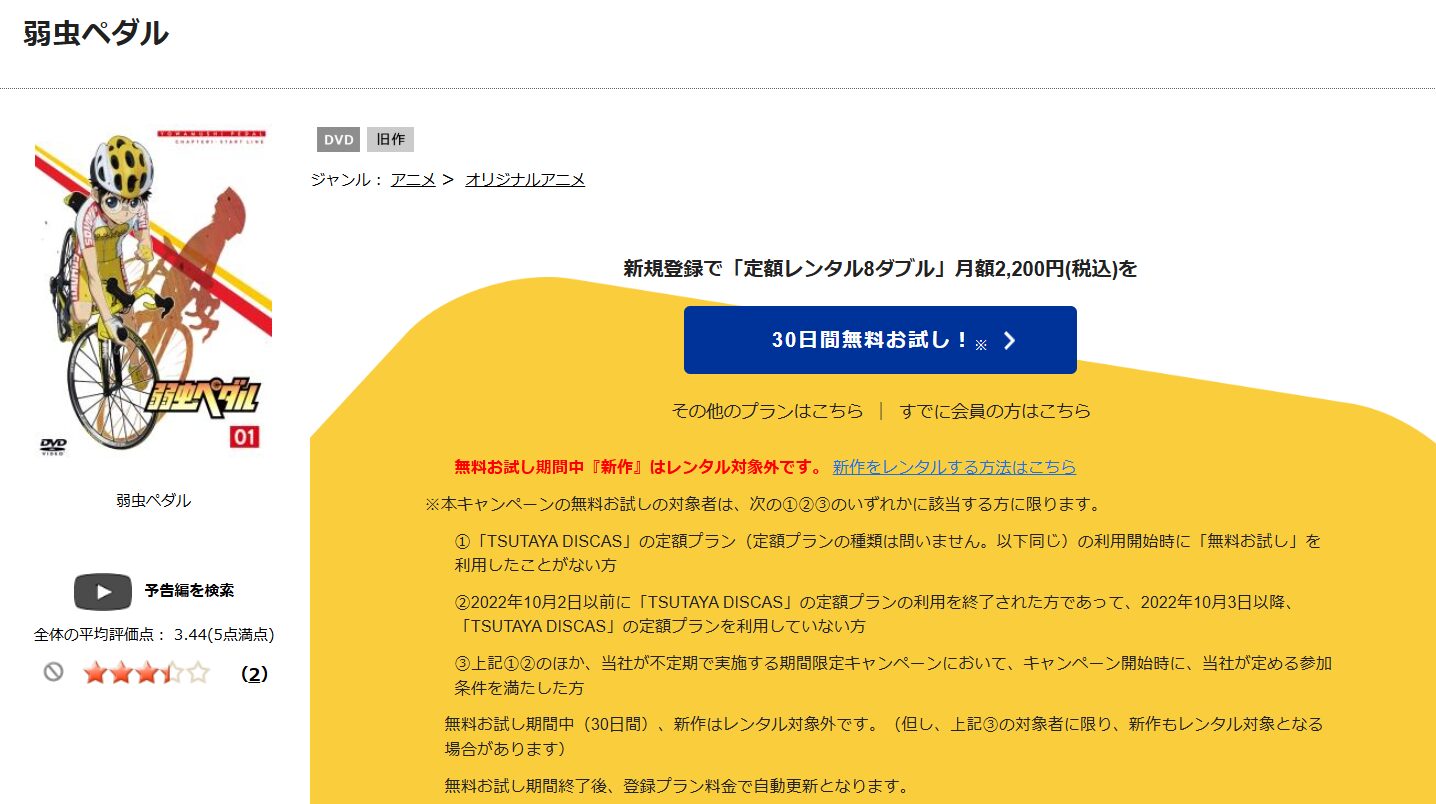
Task: Click the second star of the rating
Action: click(x=122, y=671)
